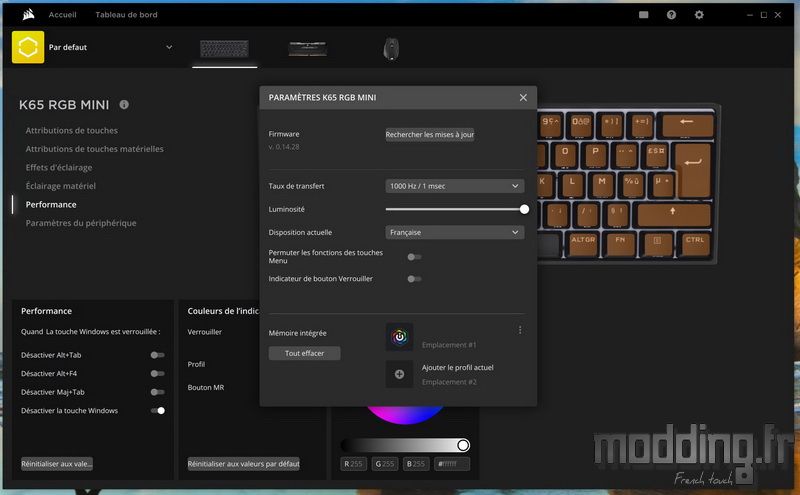Toggle Permuter les fonctions des touches Menu
Image resolution: width=800 pixels, height=495 pixels.
414,257
